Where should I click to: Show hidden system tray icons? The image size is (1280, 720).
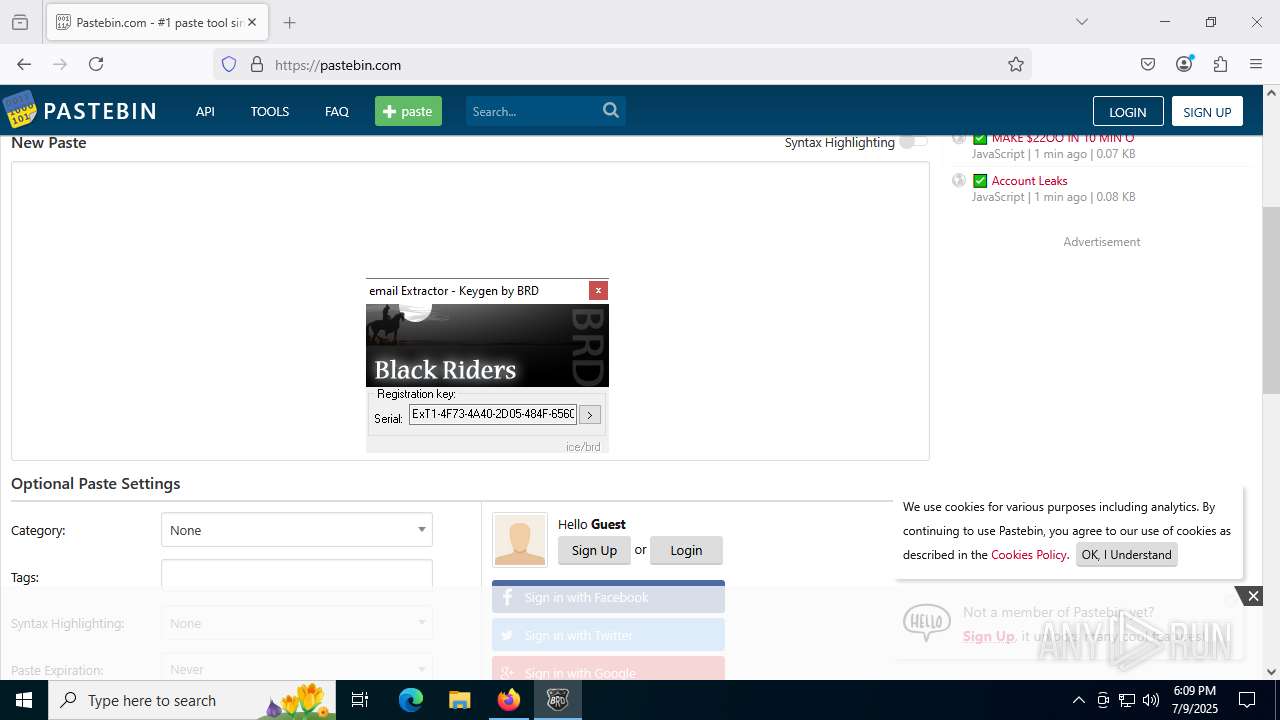(x=1078, y=700)
